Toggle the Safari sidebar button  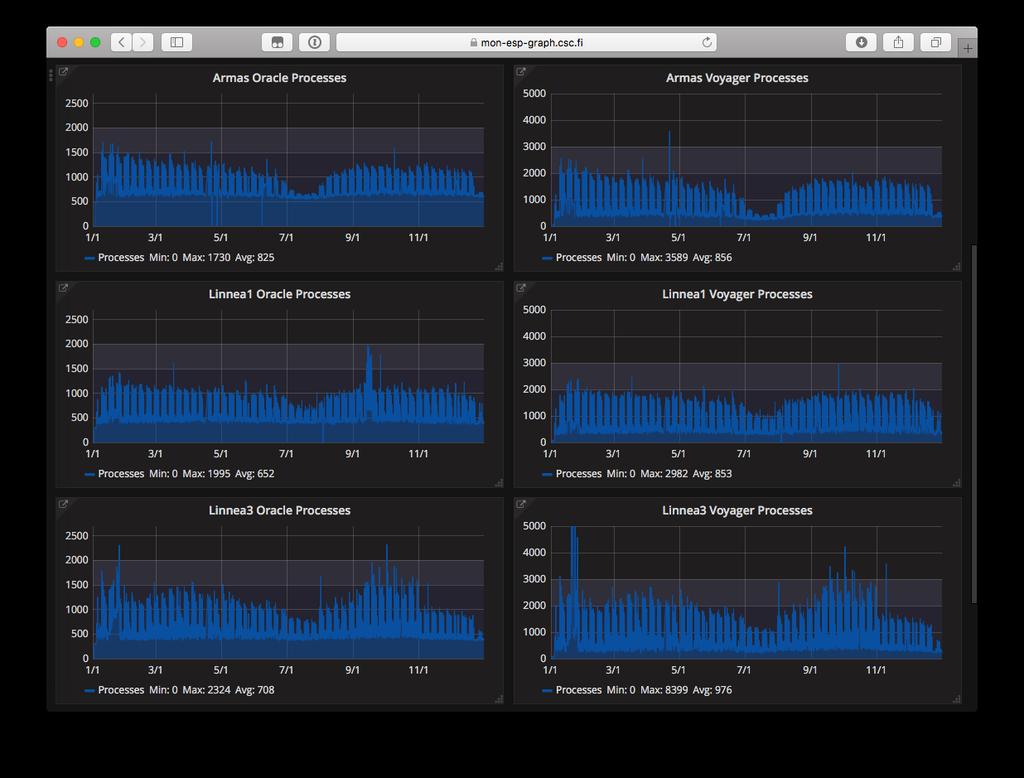(176, 42)
